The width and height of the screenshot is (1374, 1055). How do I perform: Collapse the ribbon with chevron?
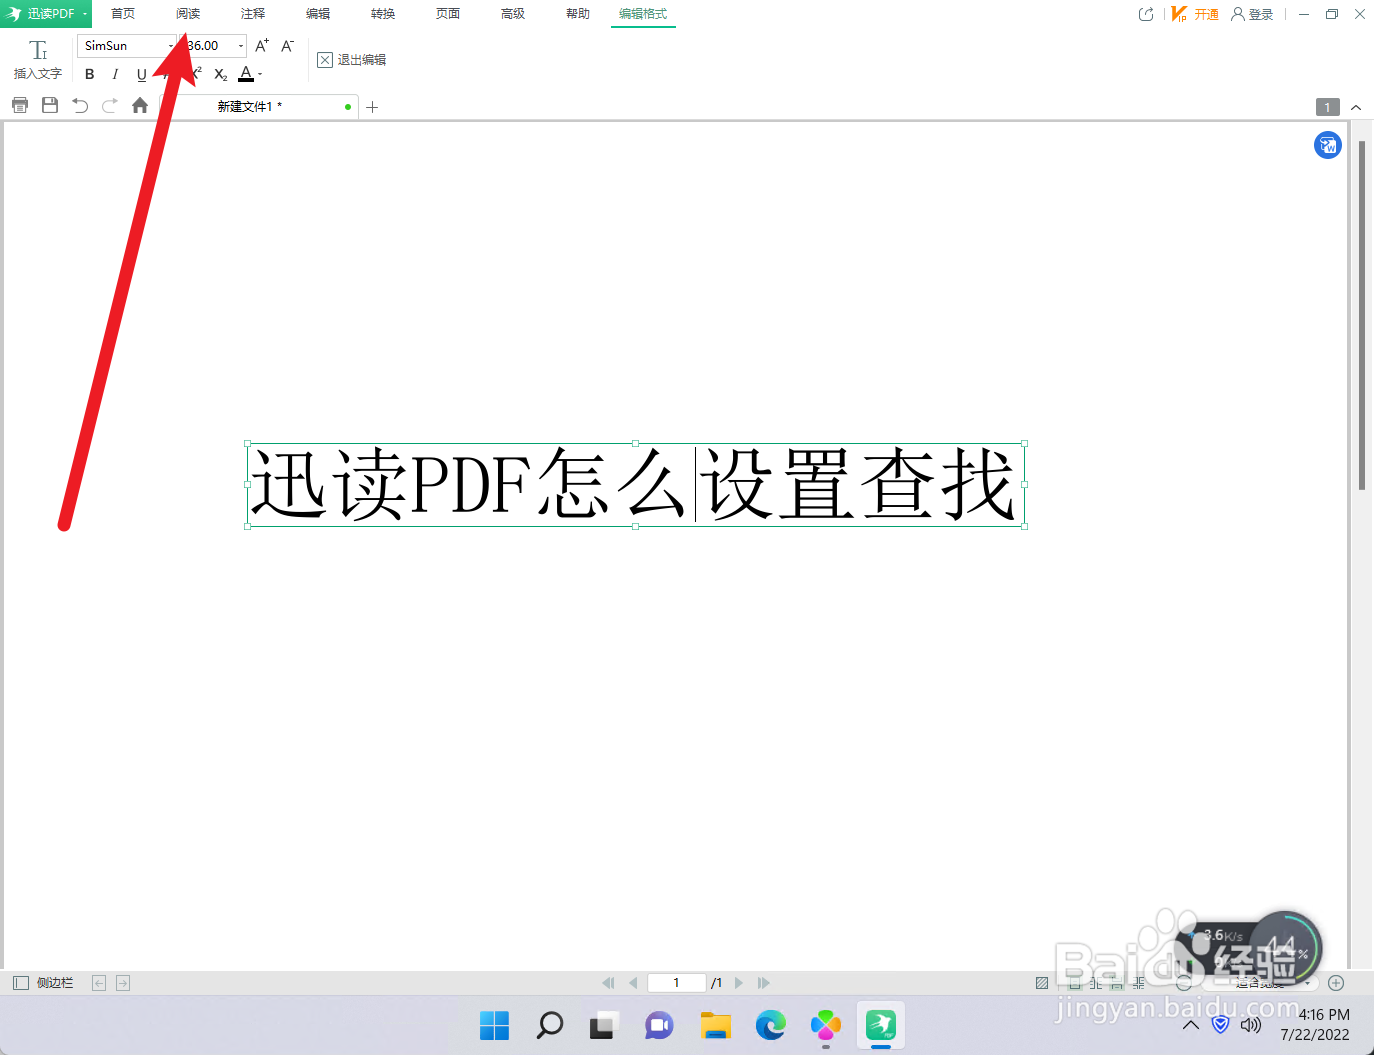click(1356, 107)
